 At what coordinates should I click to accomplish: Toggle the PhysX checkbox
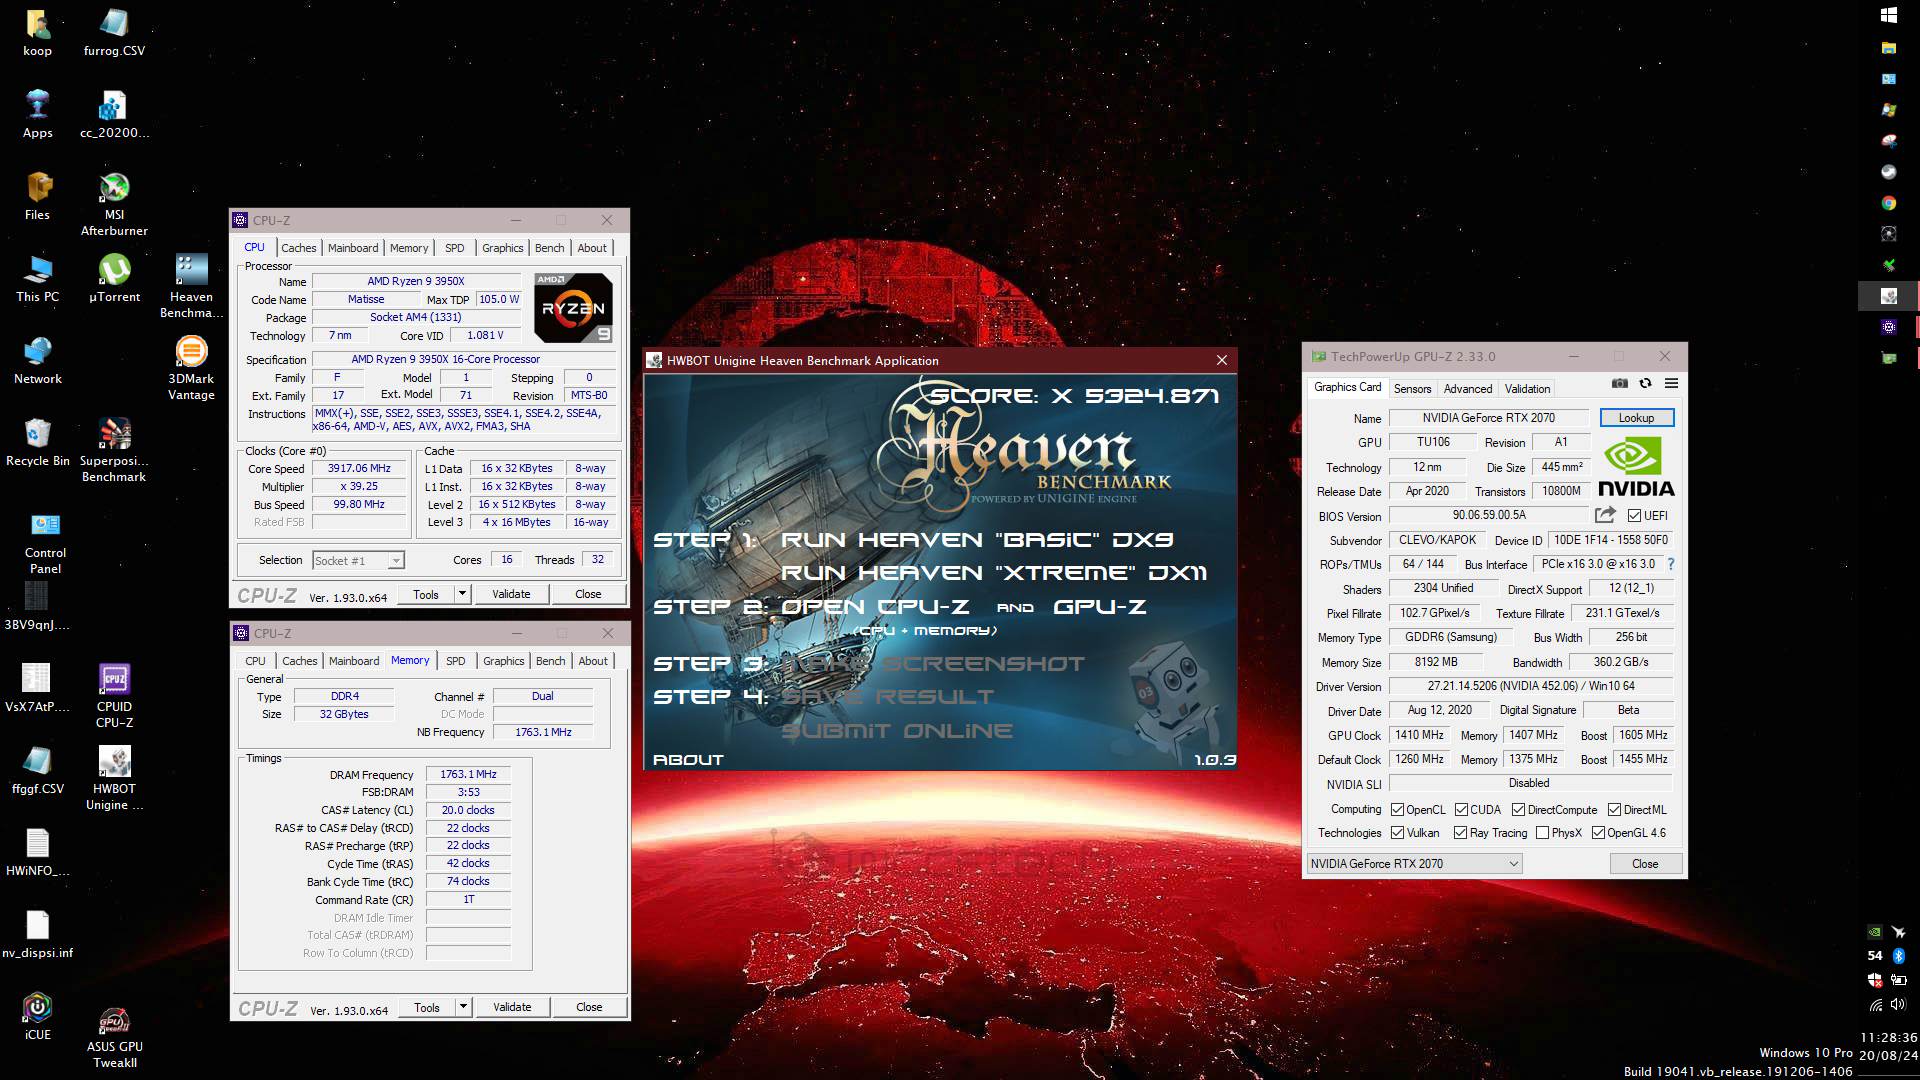(1542, 833)
